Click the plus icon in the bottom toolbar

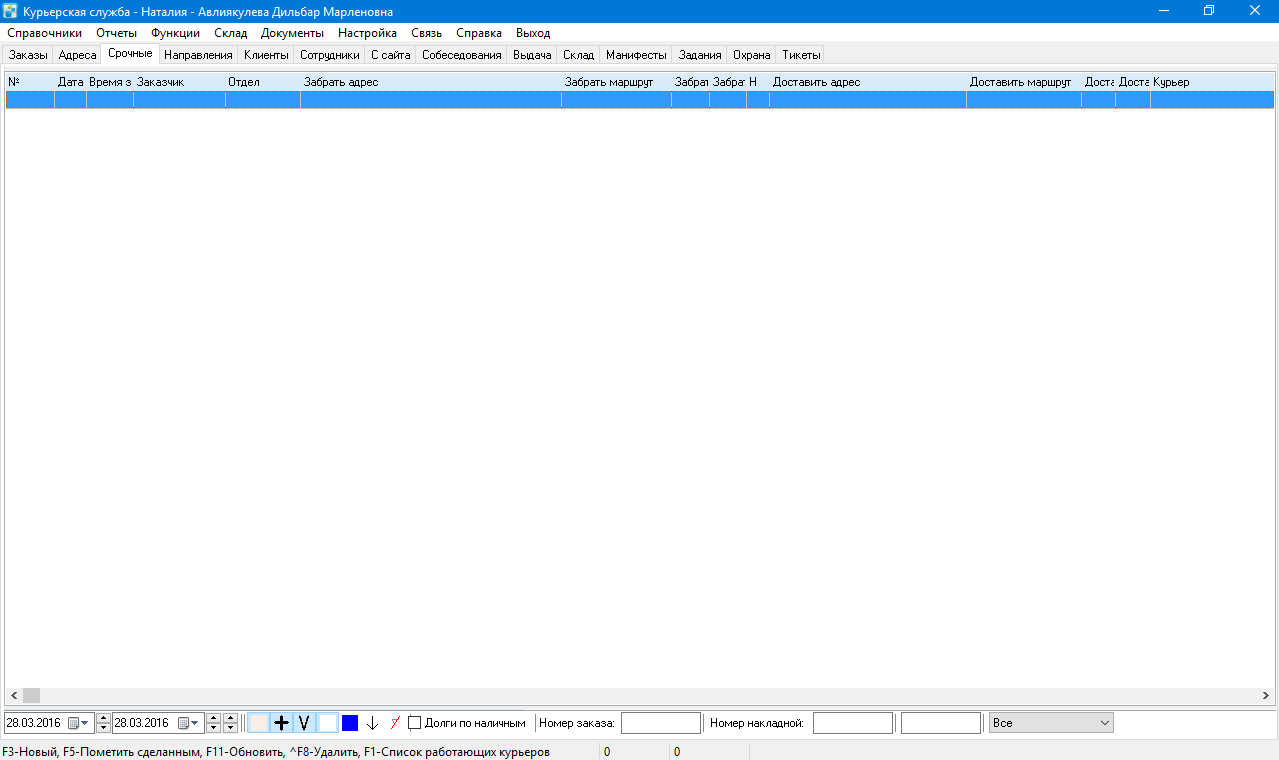[282, 723]
